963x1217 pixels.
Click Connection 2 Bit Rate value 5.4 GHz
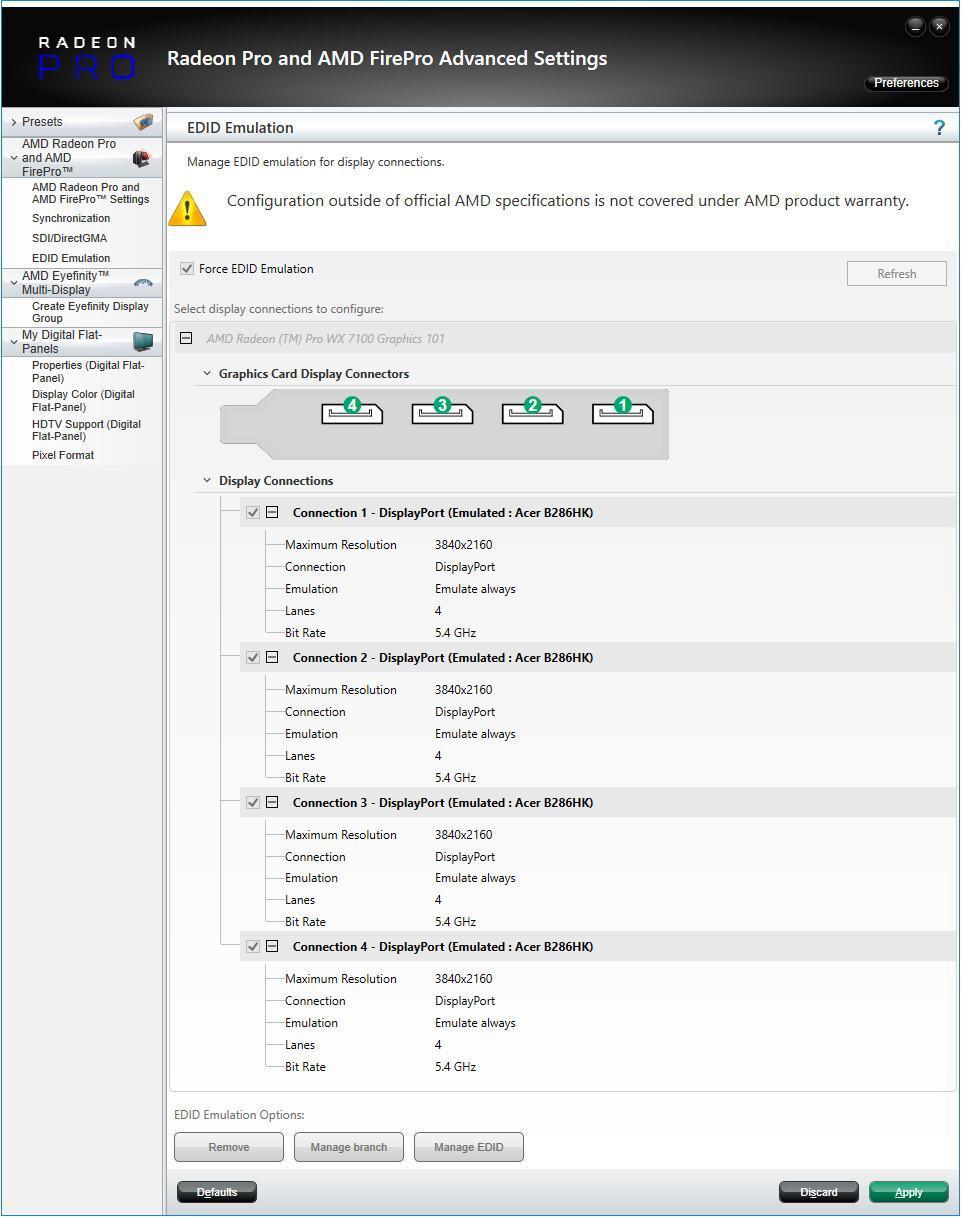455,778
